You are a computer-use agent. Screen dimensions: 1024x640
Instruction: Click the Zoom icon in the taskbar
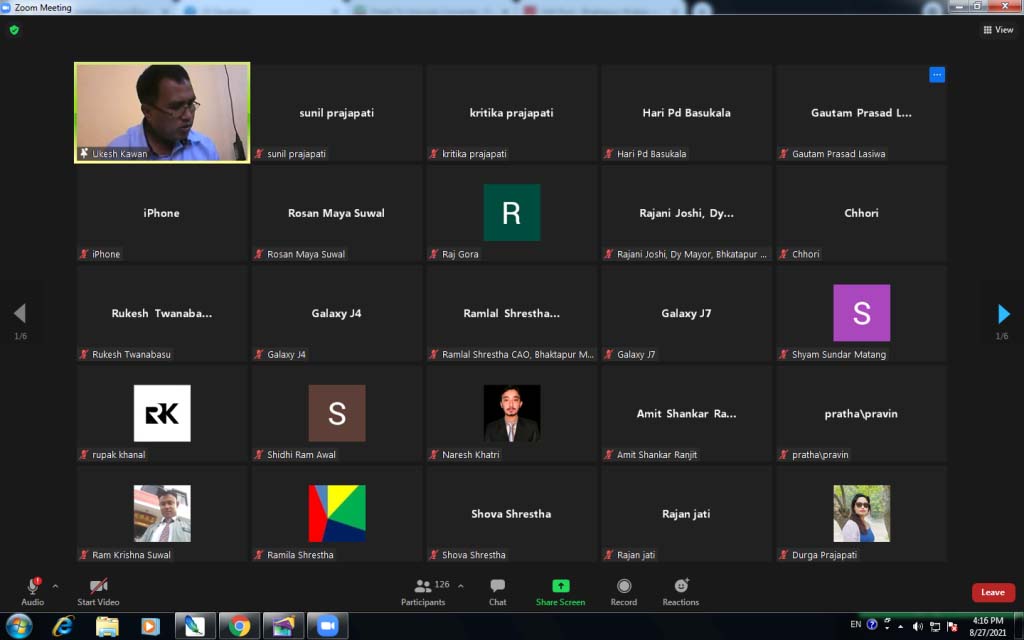[x=327, y=626]
